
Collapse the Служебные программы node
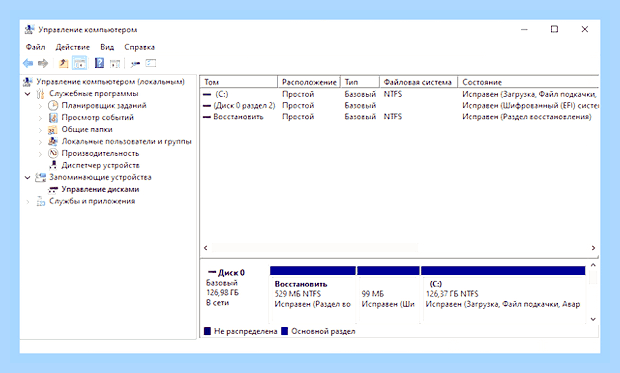[x=27, y=94]
